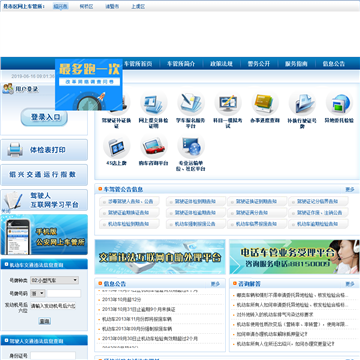Screen dimensions: 360x360
Task: Switch to the 上虞区 DMV link
Action: (x=138, y=6)
